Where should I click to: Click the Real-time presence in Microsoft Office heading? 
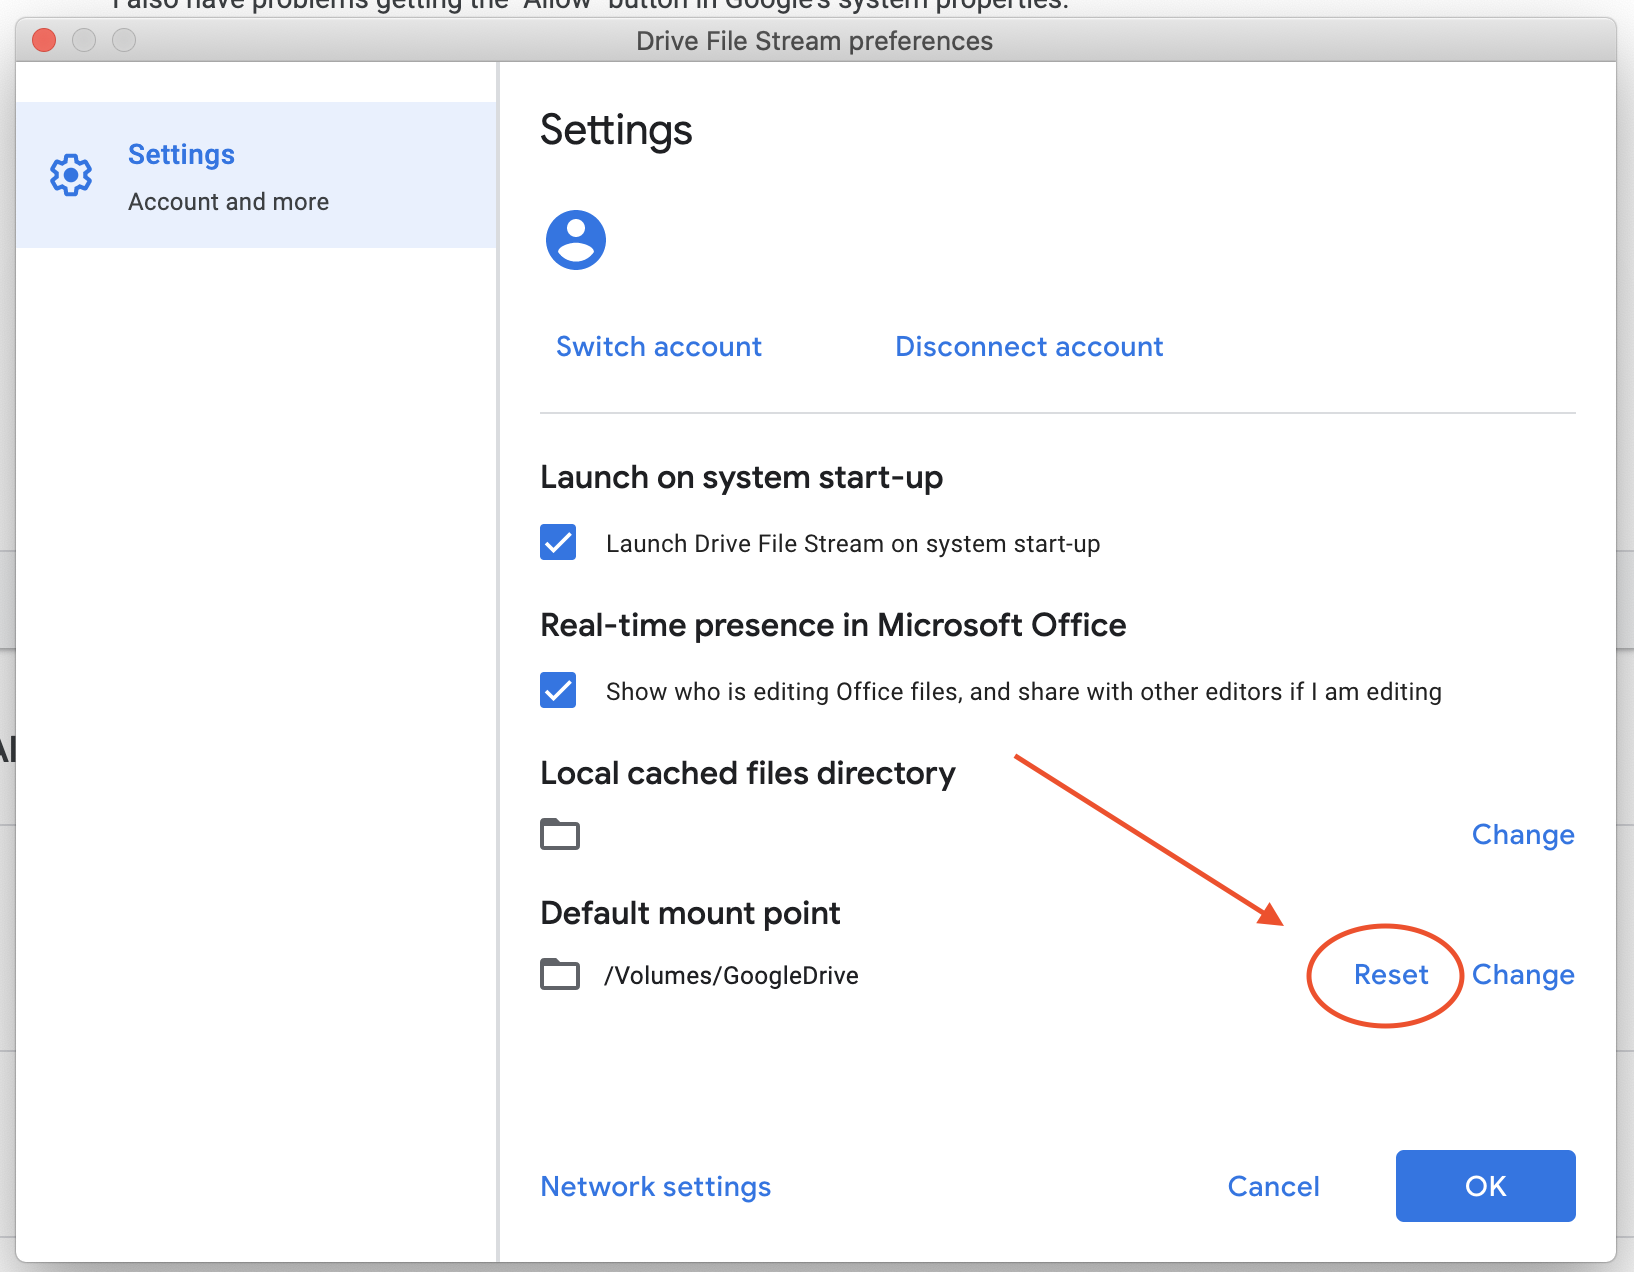[833, 625]
